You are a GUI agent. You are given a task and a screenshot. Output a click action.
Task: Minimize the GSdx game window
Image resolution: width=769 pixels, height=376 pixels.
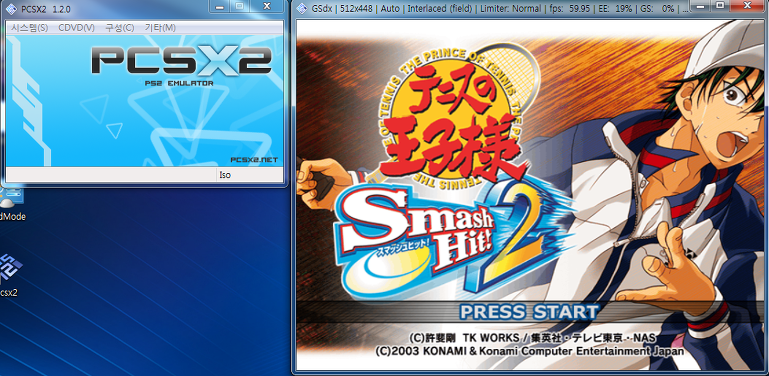701,6
